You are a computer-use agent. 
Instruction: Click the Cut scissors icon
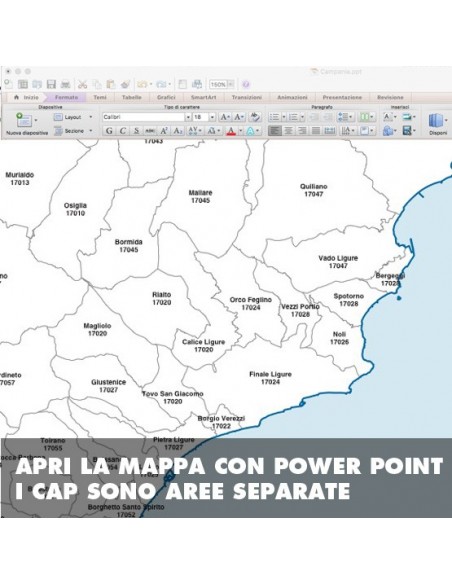(82, 84)
